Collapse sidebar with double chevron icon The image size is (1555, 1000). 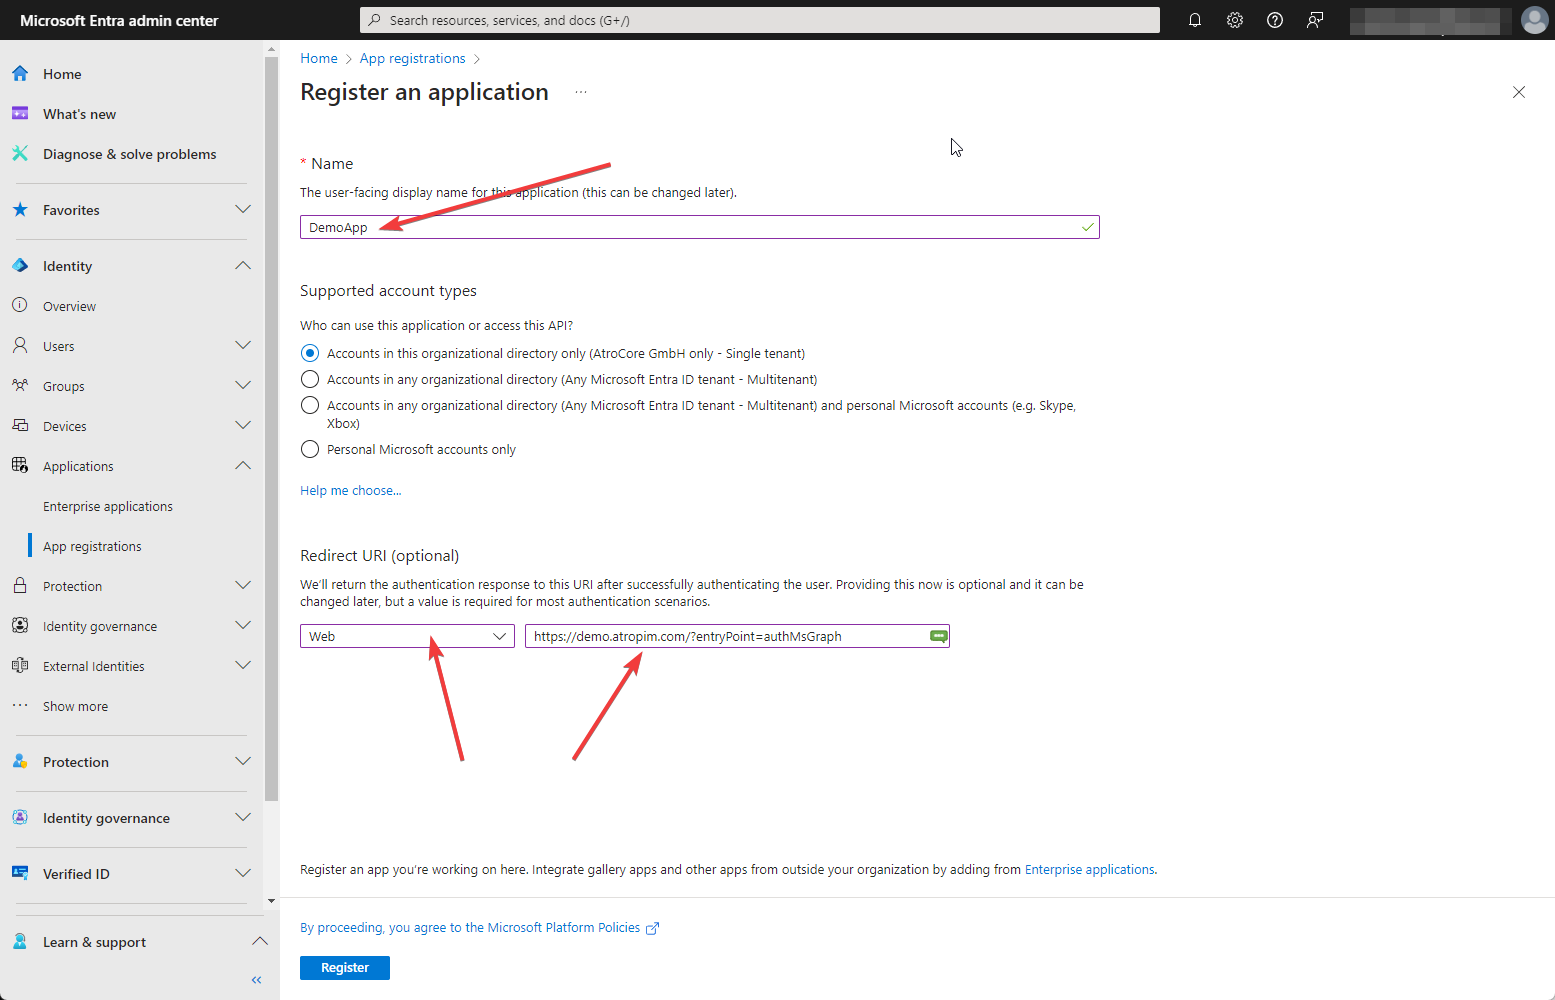pyautogui.click(x=257, y=980)
